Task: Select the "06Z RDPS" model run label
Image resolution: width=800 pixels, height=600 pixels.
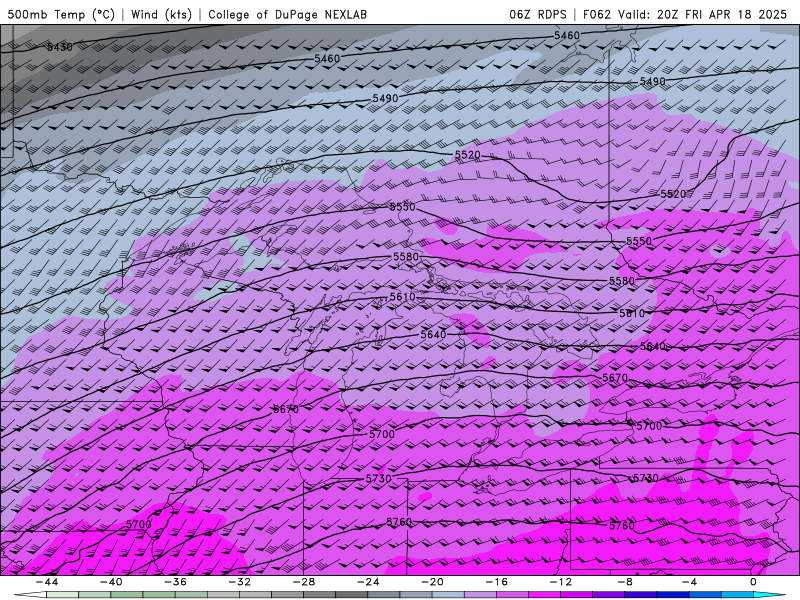Action: 537,14
